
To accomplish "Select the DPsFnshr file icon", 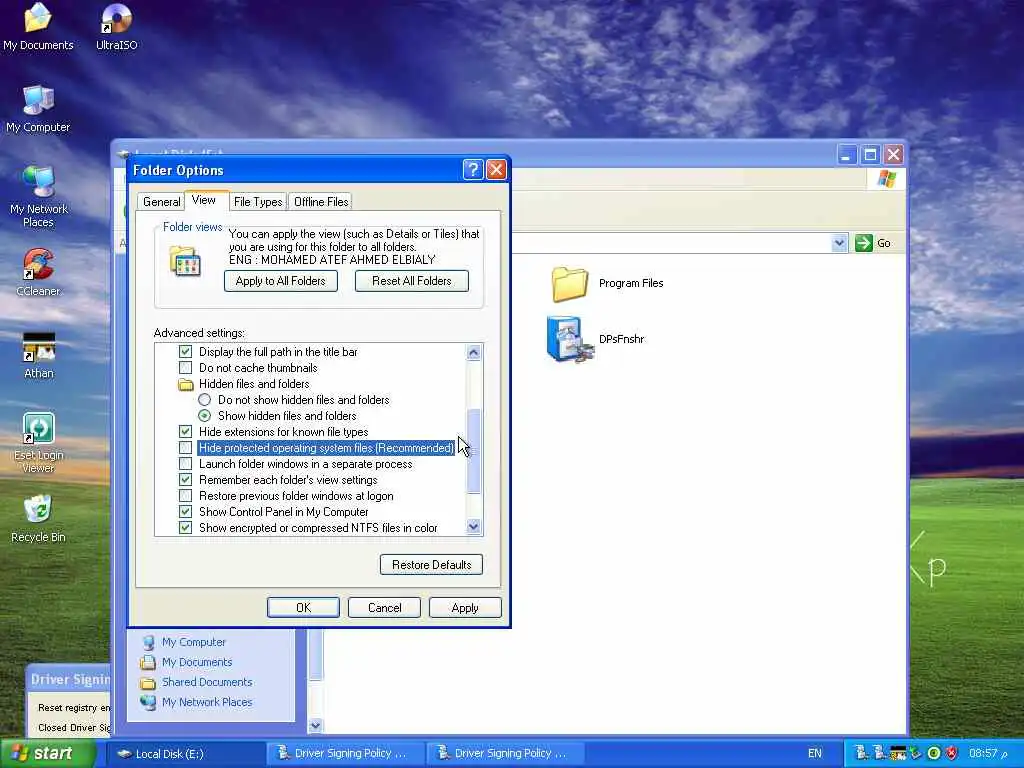I will point(596,339).
